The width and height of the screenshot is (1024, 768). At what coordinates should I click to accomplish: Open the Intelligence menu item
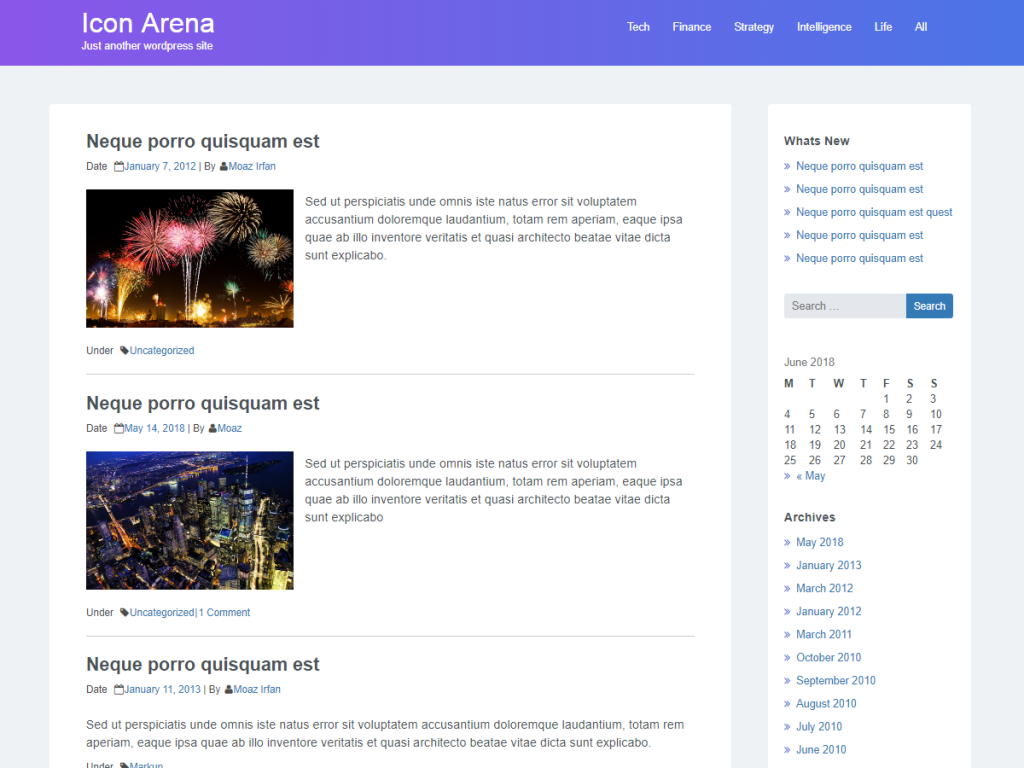point(824,27)
